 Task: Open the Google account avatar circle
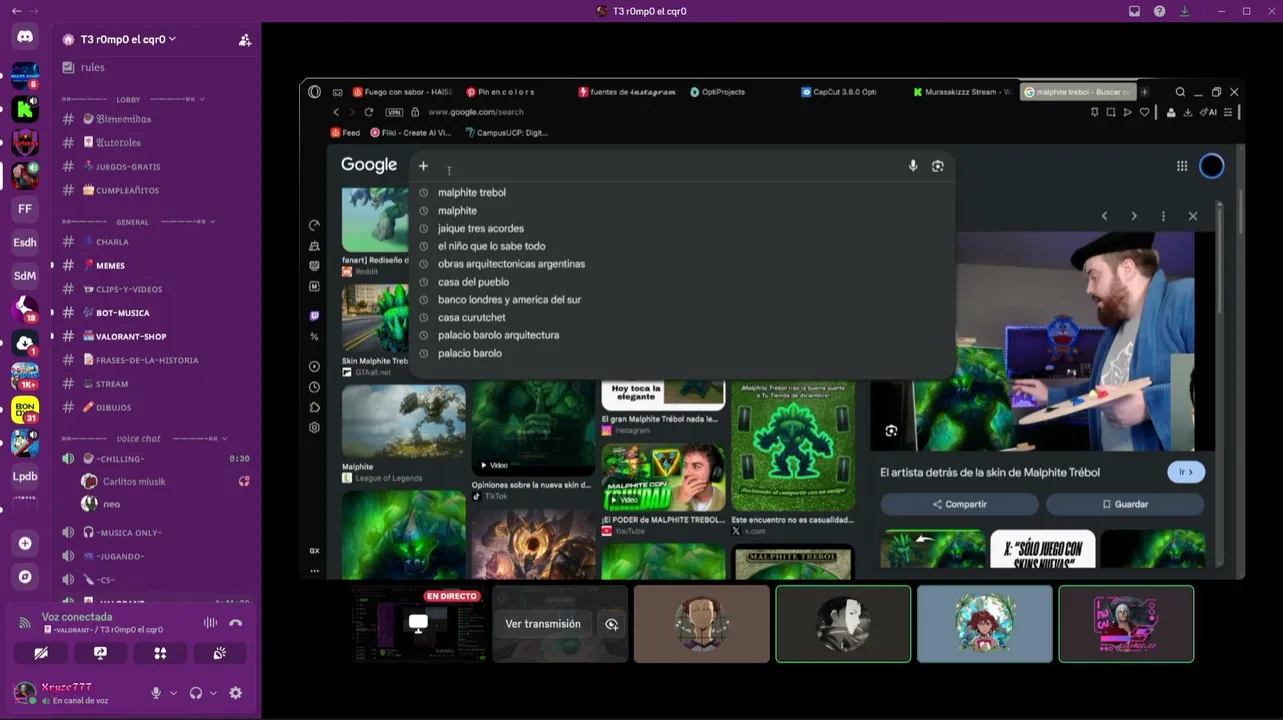[x=1212, y=166]
